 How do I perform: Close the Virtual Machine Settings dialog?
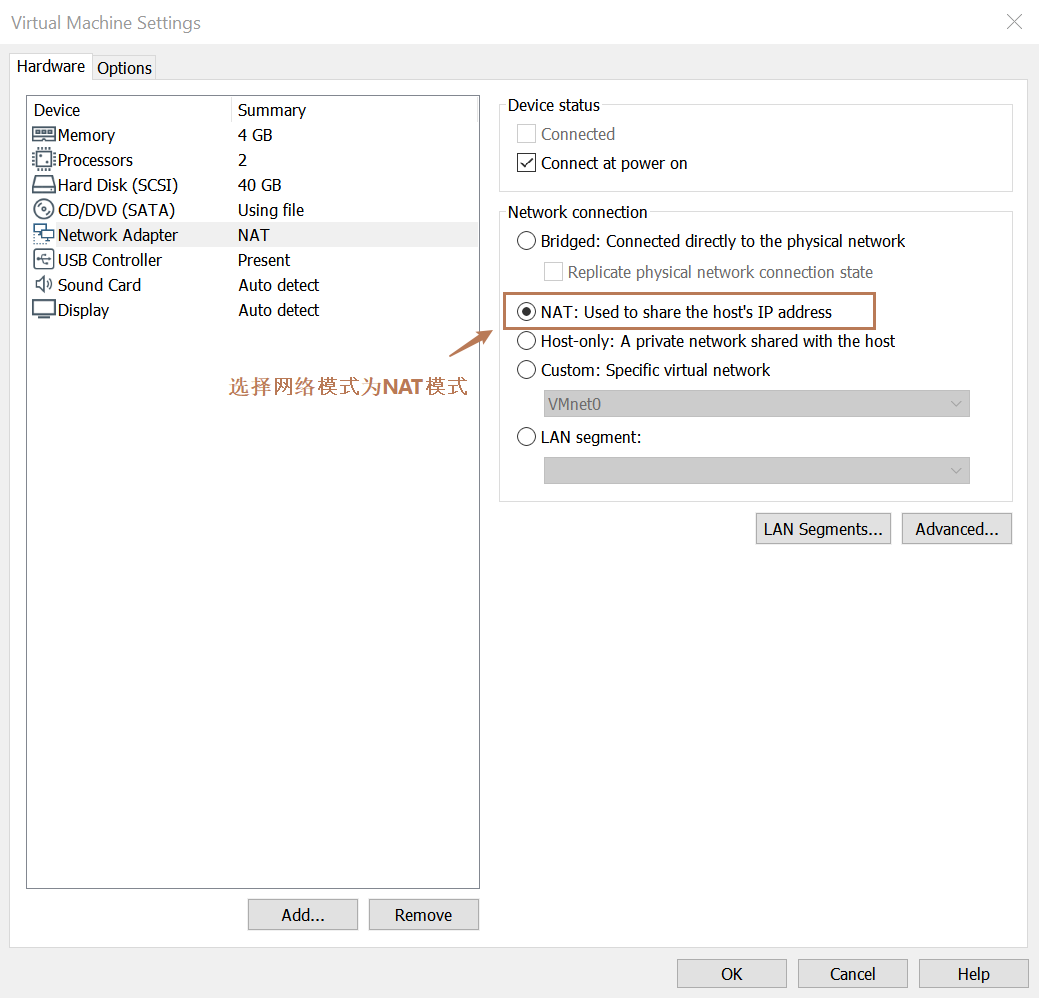point(1014,22)
